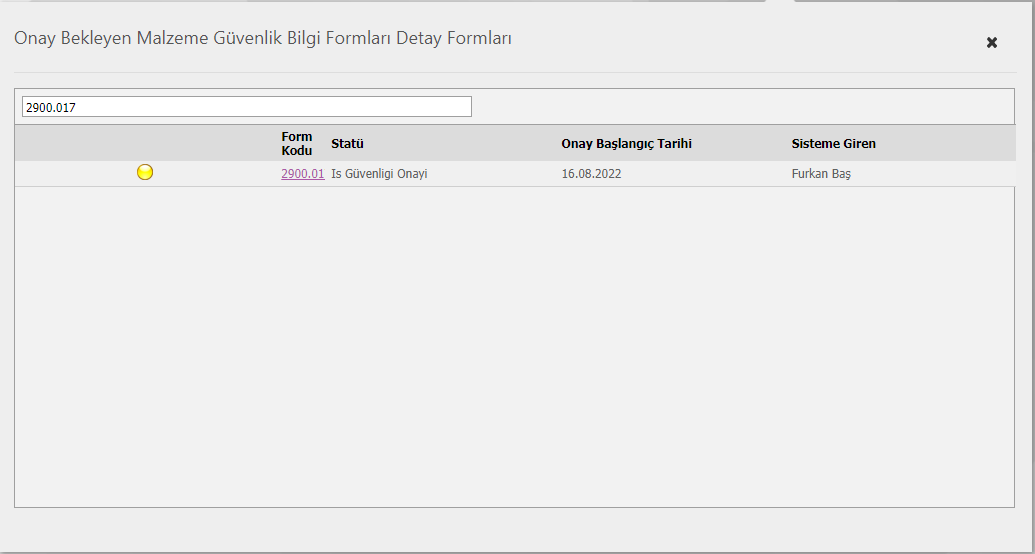
Task: Click the dialog footer area below the list
Action: coord(514,528)
